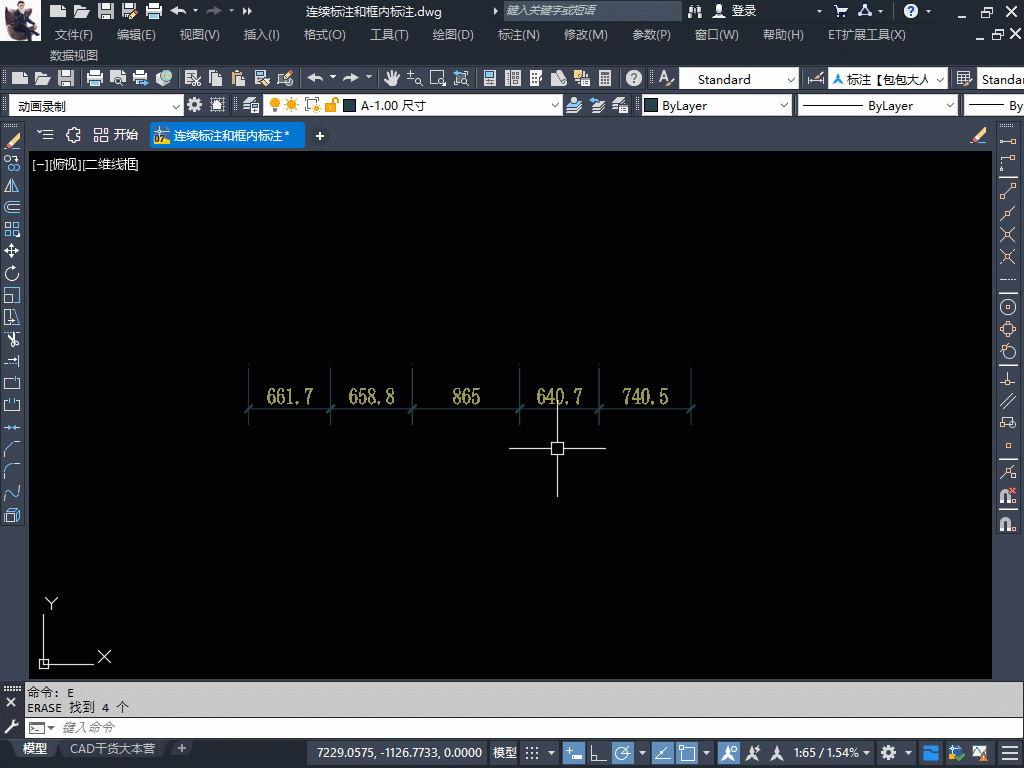Click the shopping cart icon in title bar
This screenshot has height=768, width=1024.
click(841, 10)
